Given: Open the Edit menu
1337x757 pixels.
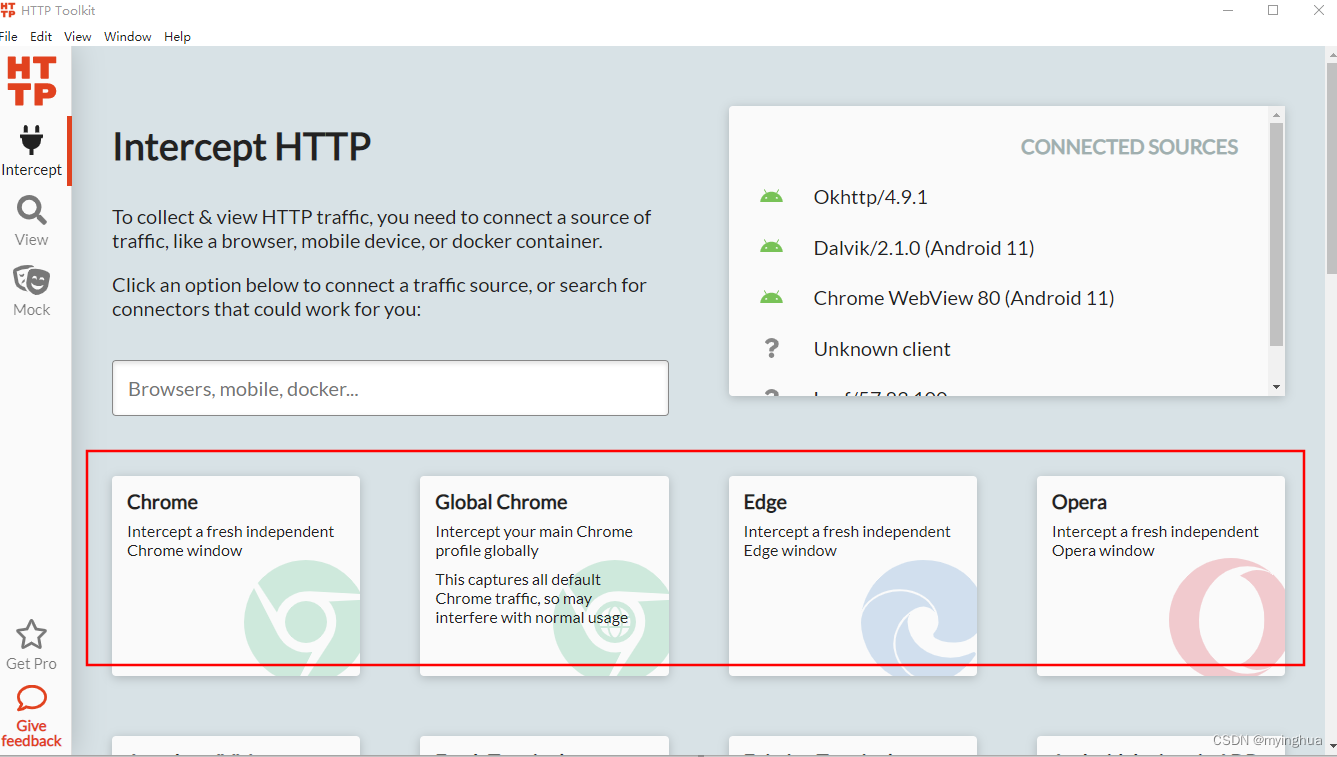Looking at the screenshot, I should coord(41,37).
